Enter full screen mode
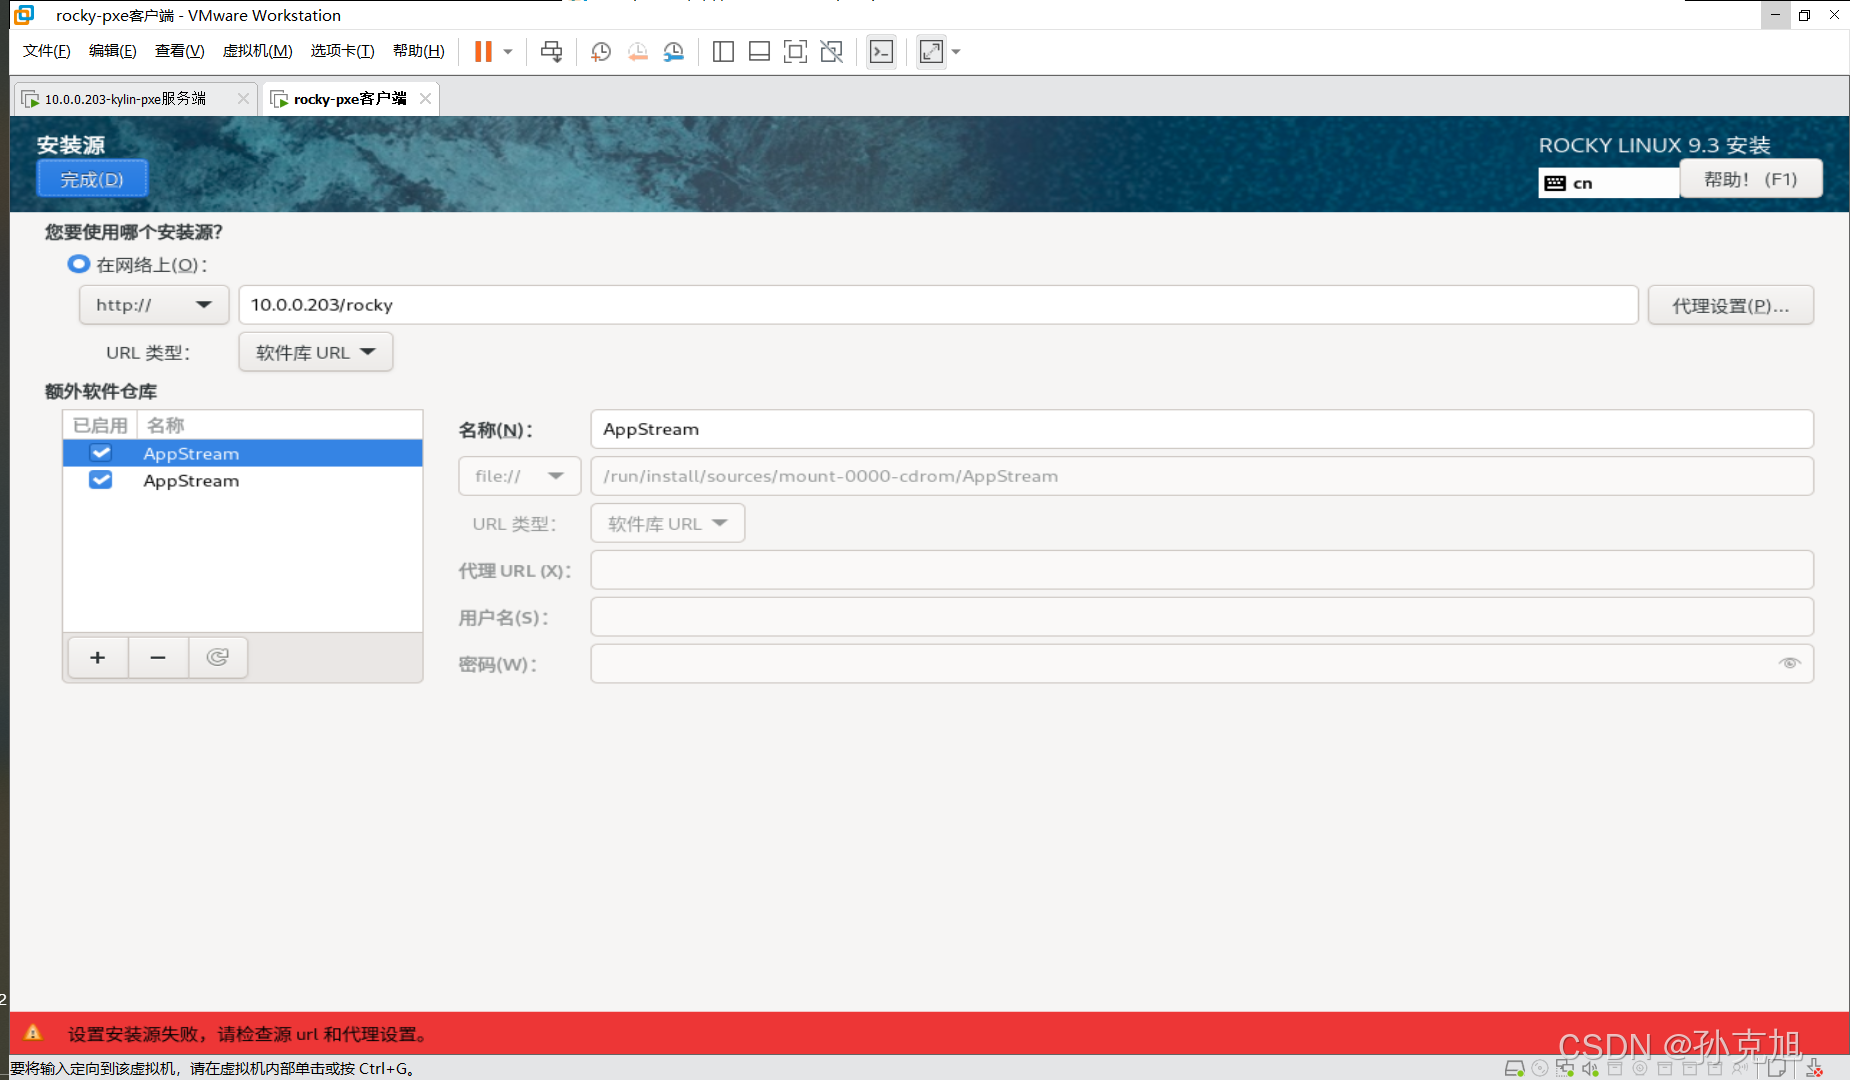 click(795, 52)
